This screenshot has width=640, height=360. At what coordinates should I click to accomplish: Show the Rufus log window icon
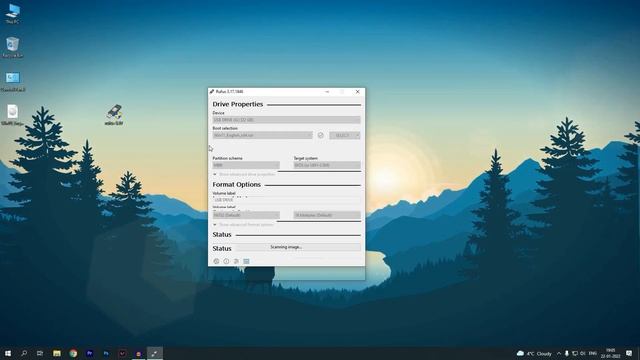(246, 261)
